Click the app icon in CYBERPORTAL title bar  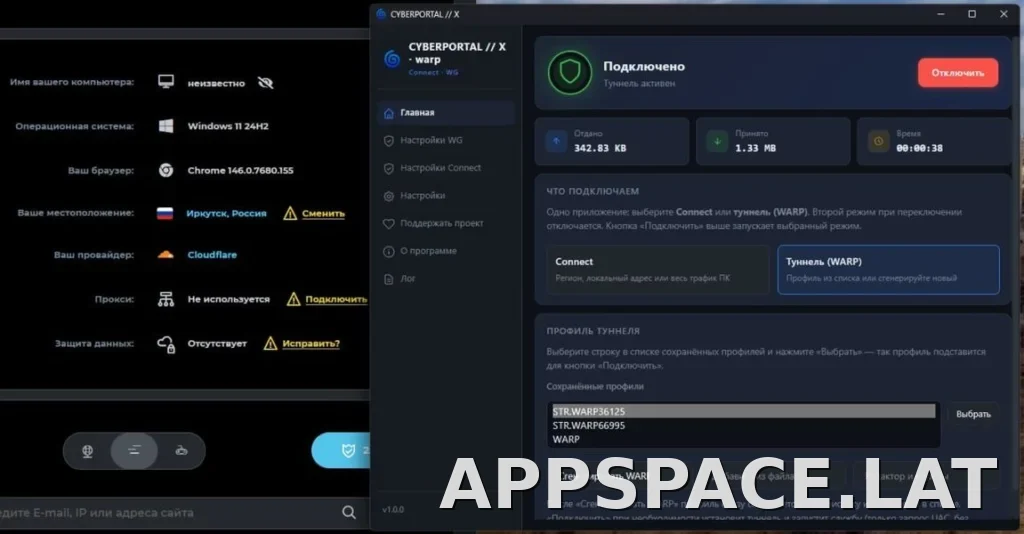(381, 14)
